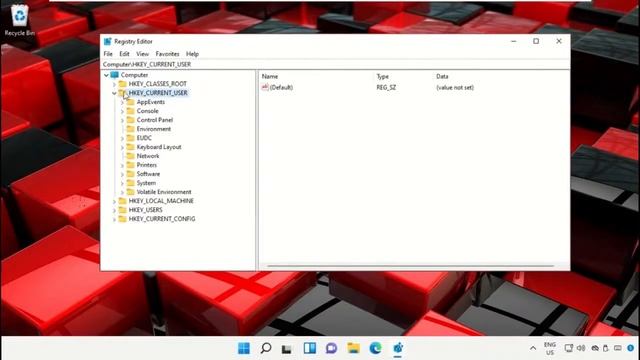Open the Help menu
The image size is (640, 360).
(192, 54)
